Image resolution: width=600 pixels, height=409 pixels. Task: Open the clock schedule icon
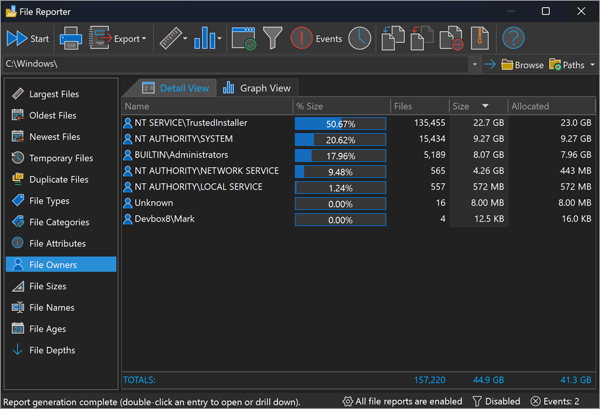click(x=359, y=38)
